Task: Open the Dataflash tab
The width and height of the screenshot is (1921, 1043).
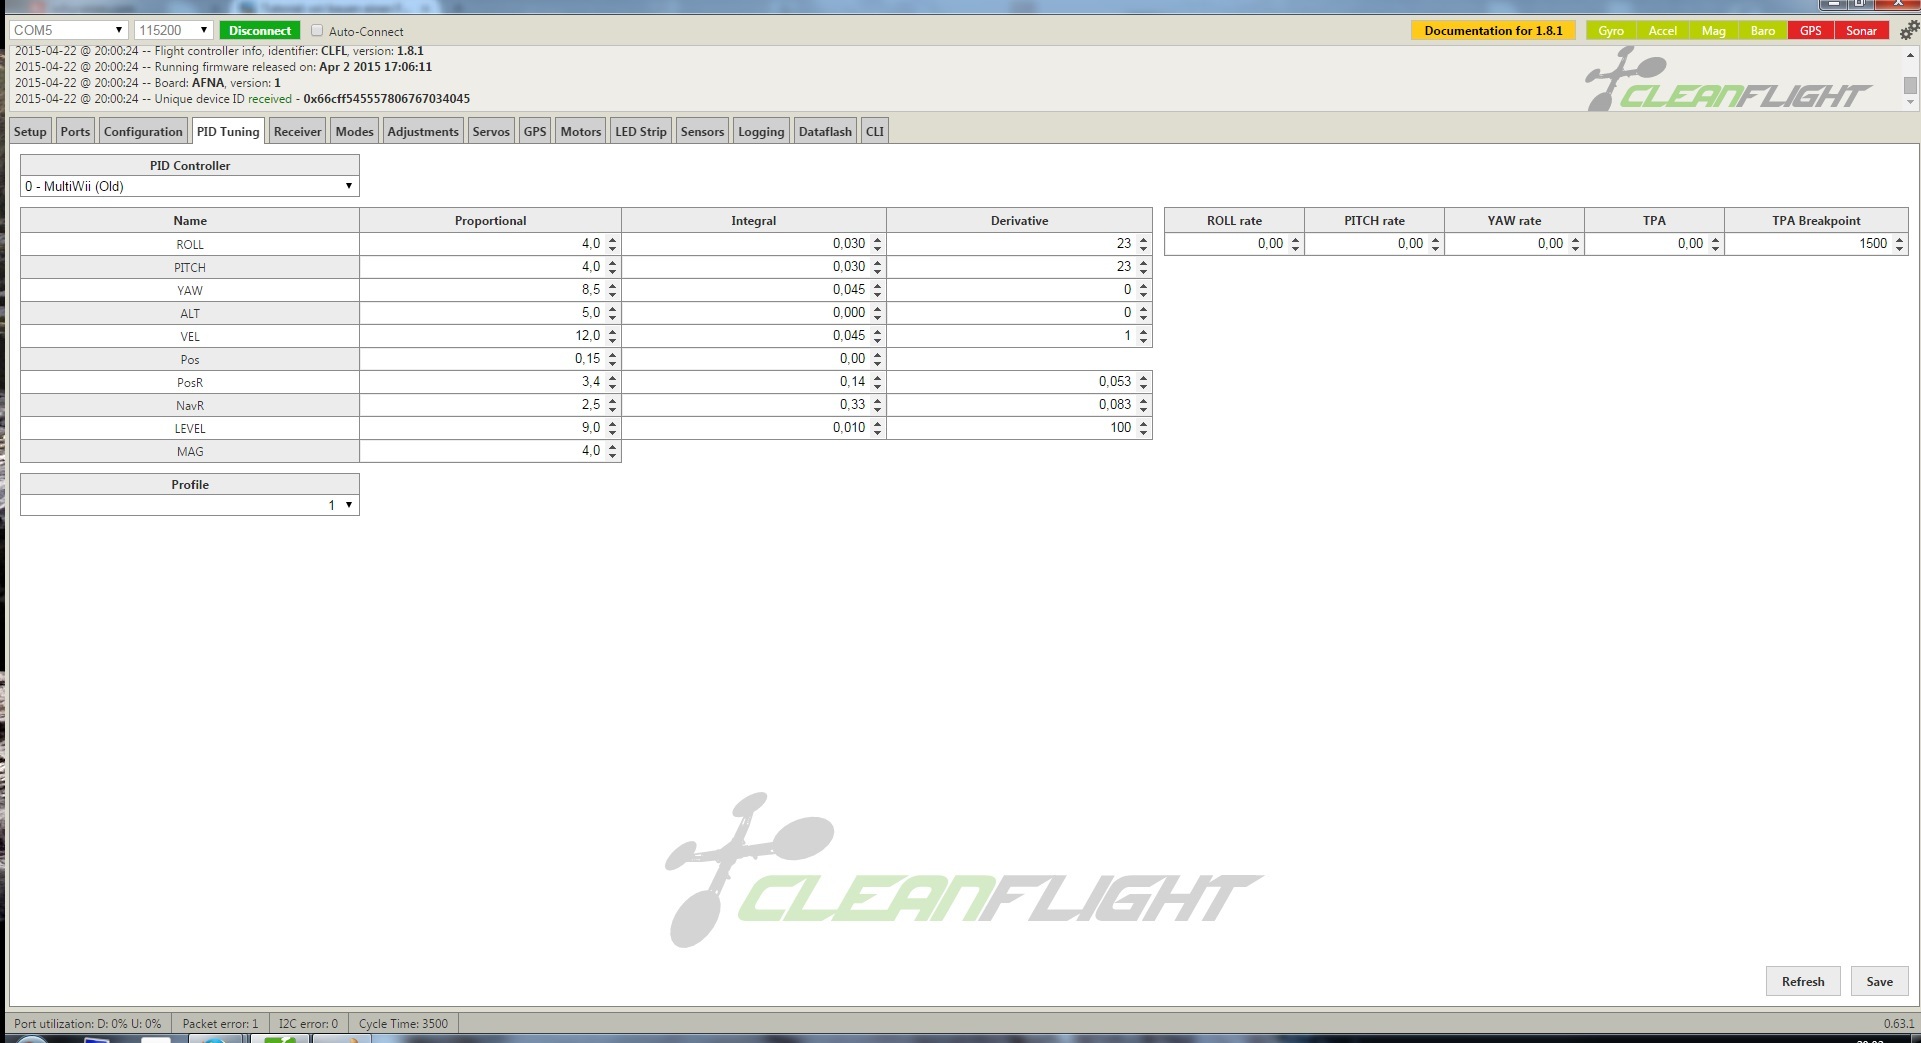Action: pos(825,131)
